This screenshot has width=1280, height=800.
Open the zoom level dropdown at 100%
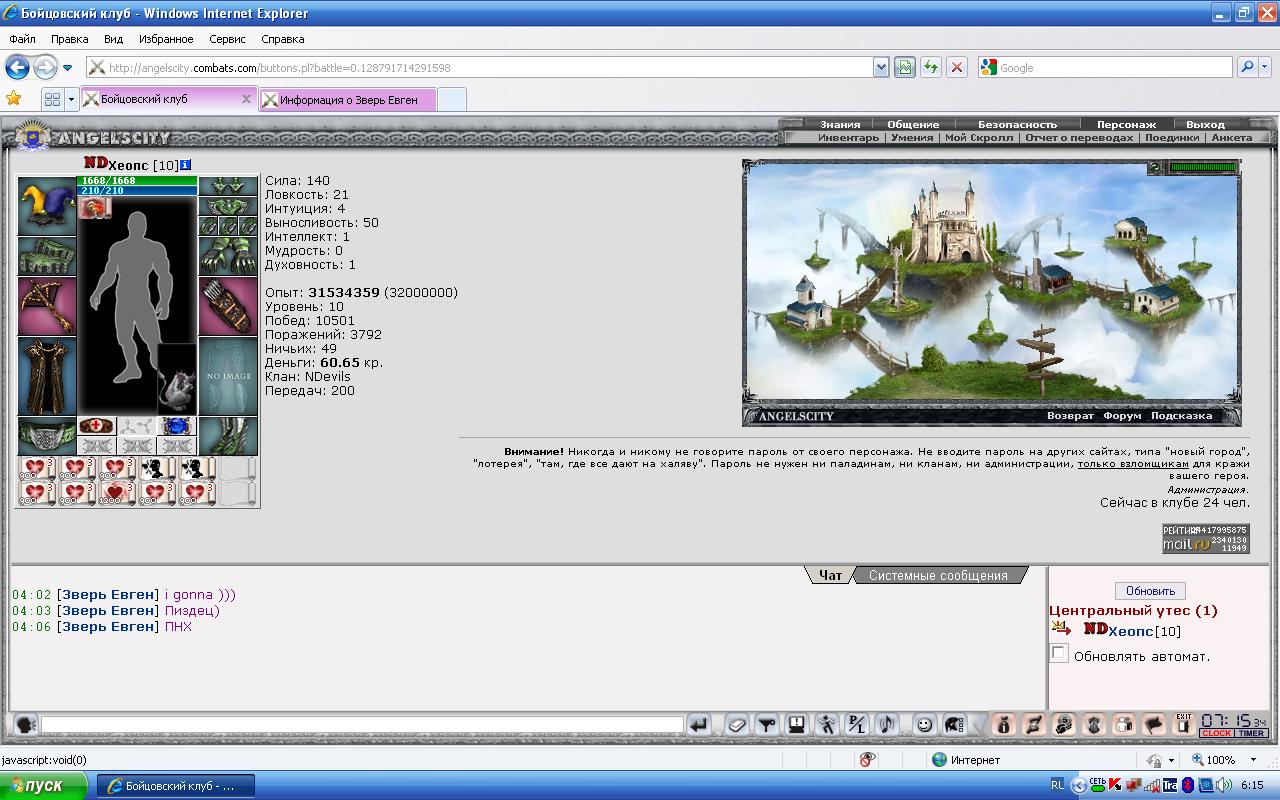point(1253,760)
